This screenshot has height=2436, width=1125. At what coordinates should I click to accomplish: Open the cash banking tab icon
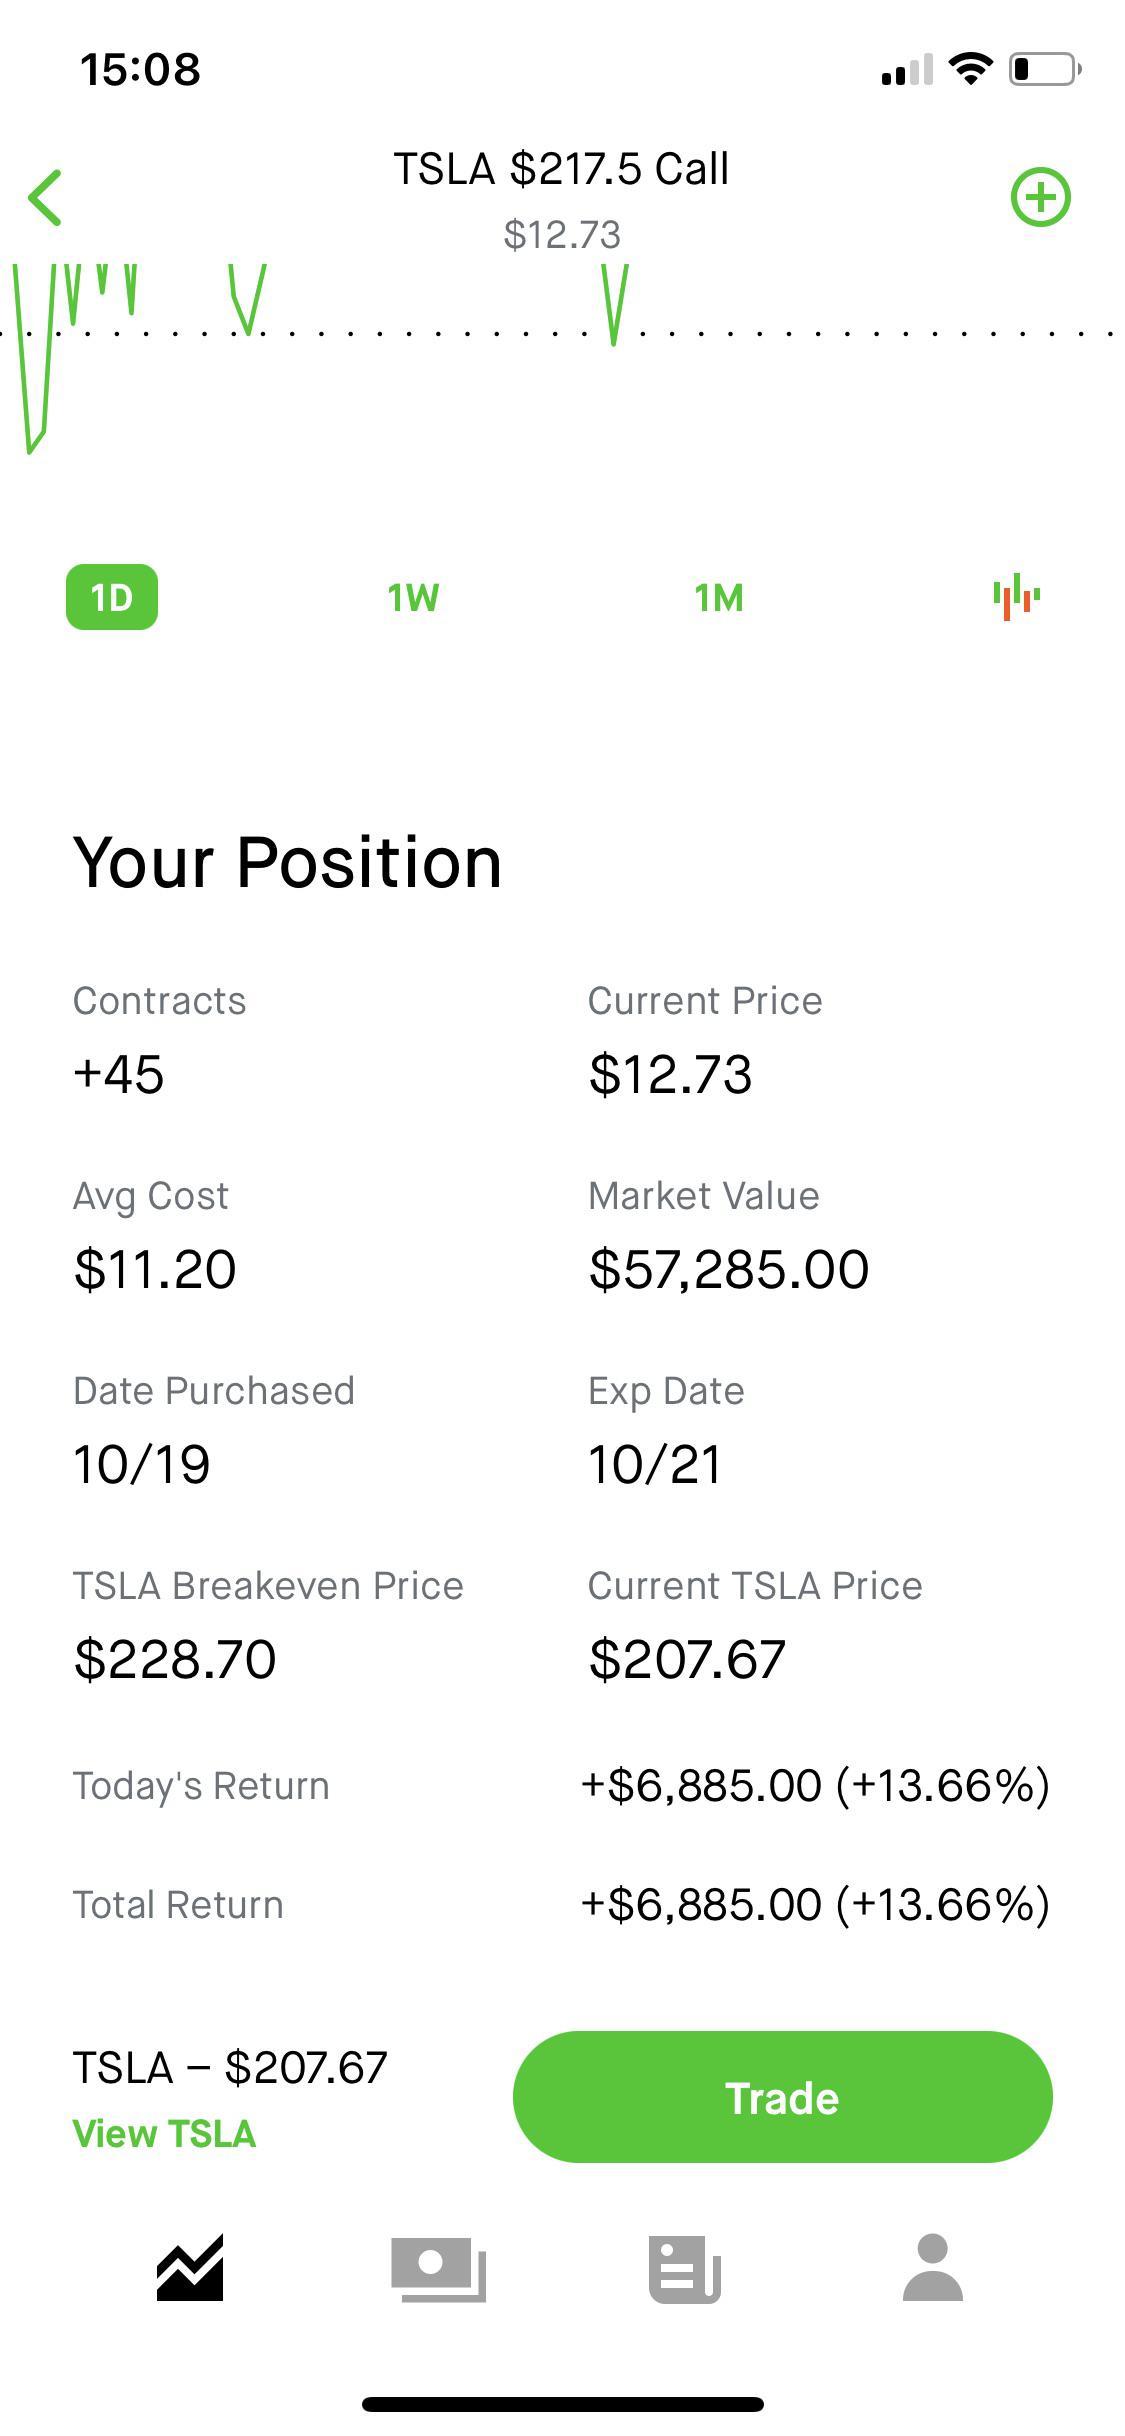[438, 2268]
